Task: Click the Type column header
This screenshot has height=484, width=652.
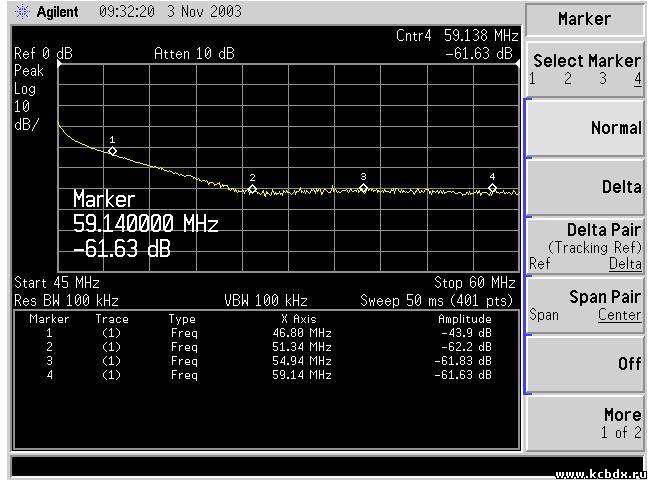Action: 182,319
